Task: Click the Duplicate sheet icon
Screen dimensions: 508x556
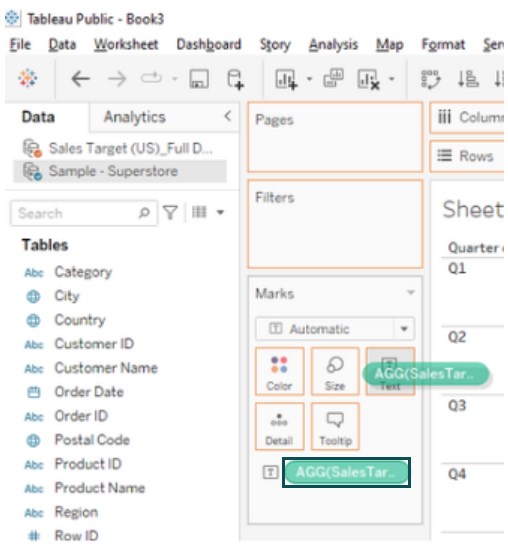Action: 333,78
